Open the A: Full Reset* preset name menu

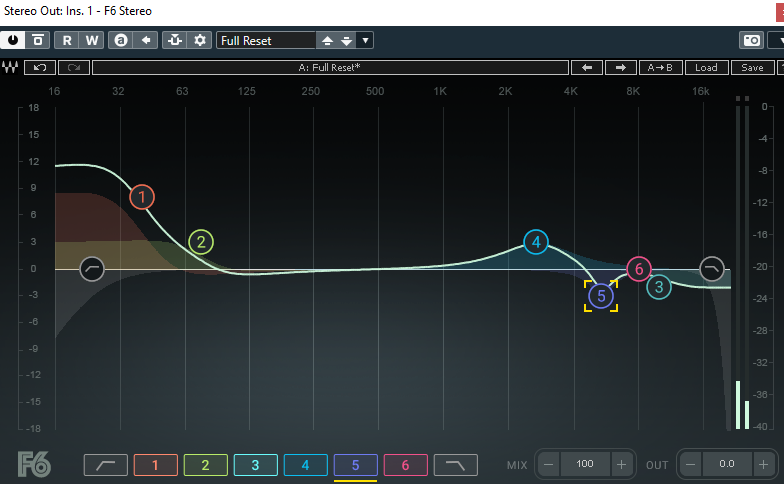point(330,68)
